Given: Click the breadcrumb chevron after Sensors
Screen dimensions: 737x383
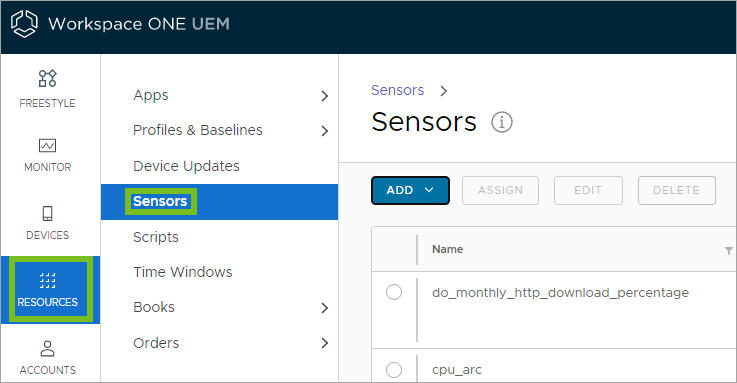Looking at the screenshot, I should [443, 91].
